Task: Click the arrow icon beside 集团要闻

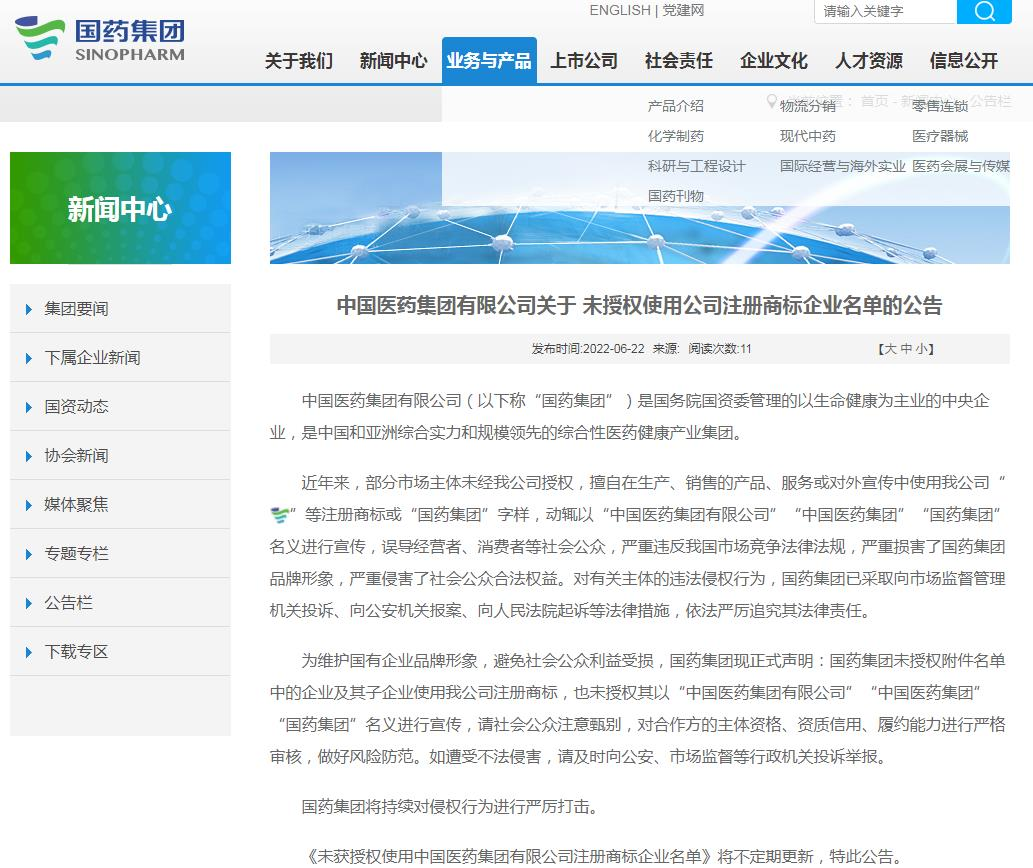Action: 28,310
